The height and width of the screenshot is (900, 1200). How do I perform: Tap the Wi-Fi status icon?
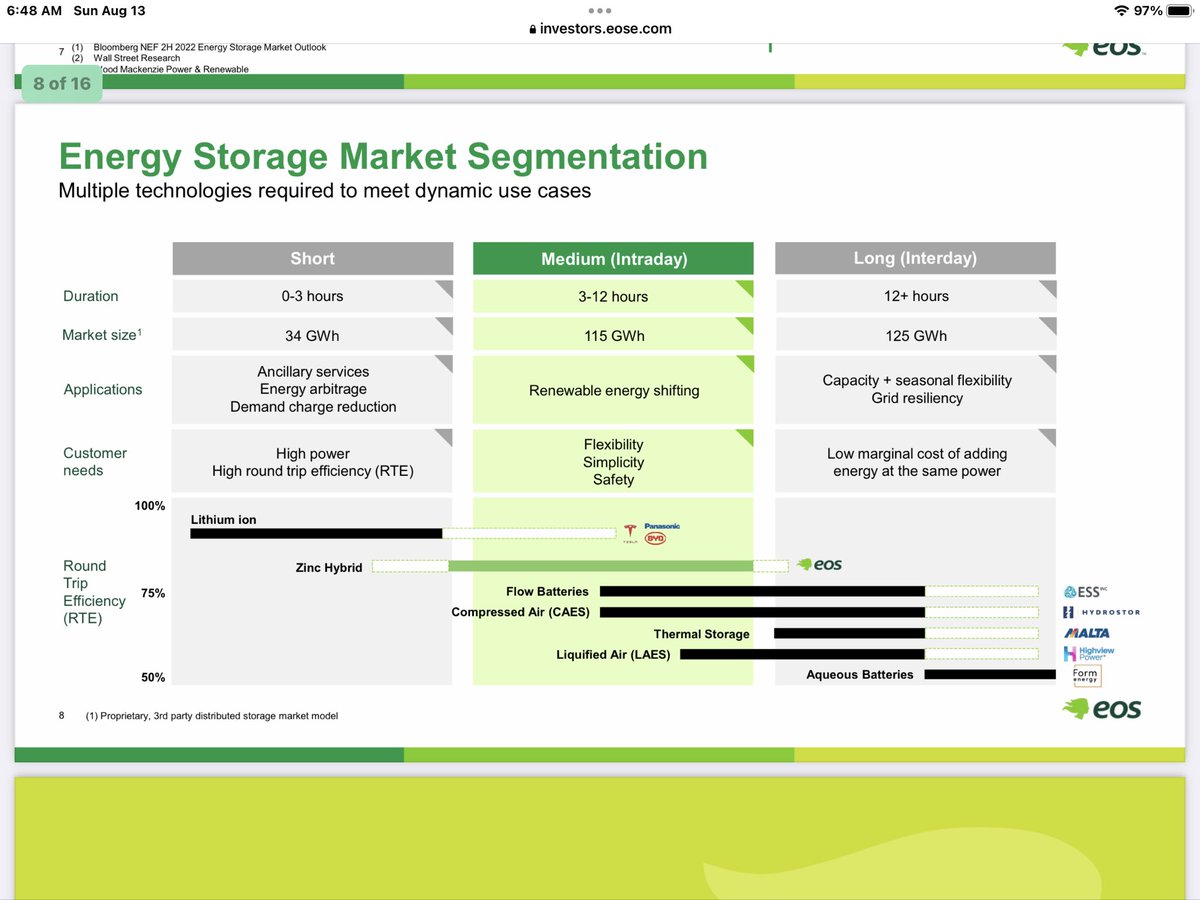click(x=1122, y=11)
